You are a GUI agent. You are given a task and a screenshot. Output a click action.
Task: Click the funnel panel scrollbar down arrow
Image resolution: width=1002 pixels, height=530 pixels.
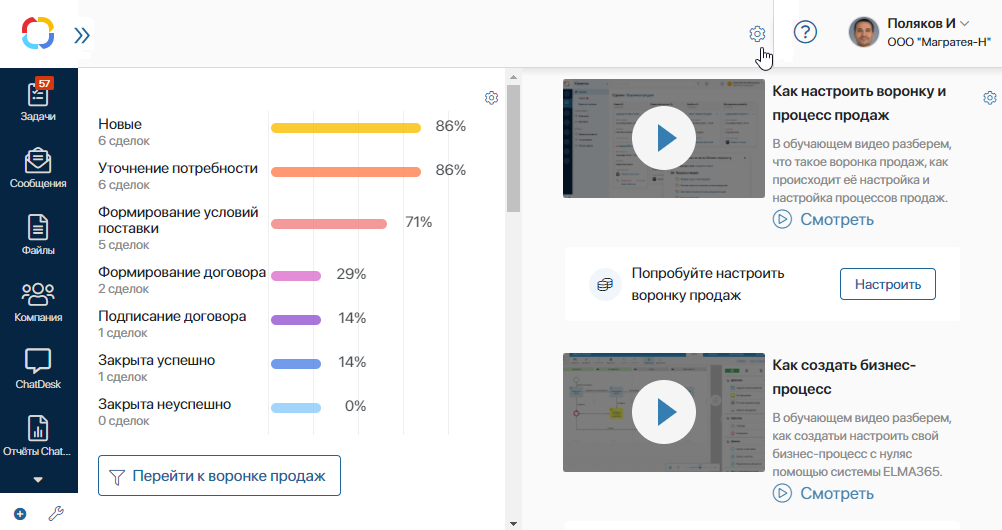point(513,524)
